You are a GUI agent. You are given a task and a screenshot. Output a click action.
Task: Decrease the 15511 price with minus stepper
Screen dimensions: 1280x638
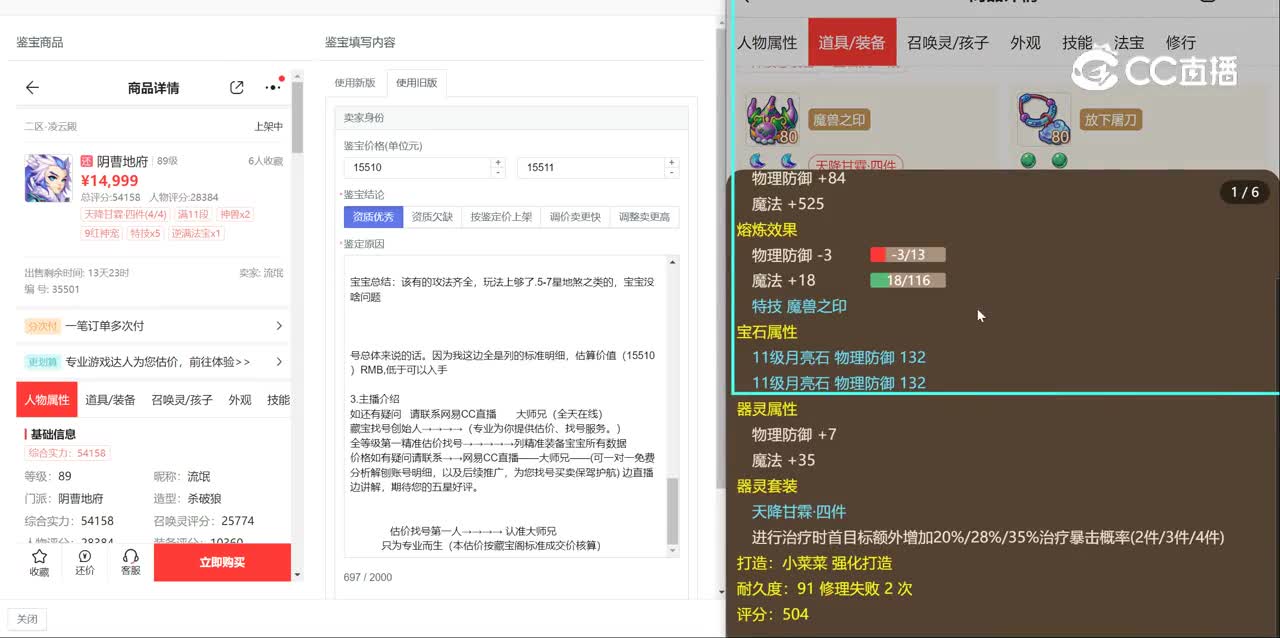click(x=672, y=172)
